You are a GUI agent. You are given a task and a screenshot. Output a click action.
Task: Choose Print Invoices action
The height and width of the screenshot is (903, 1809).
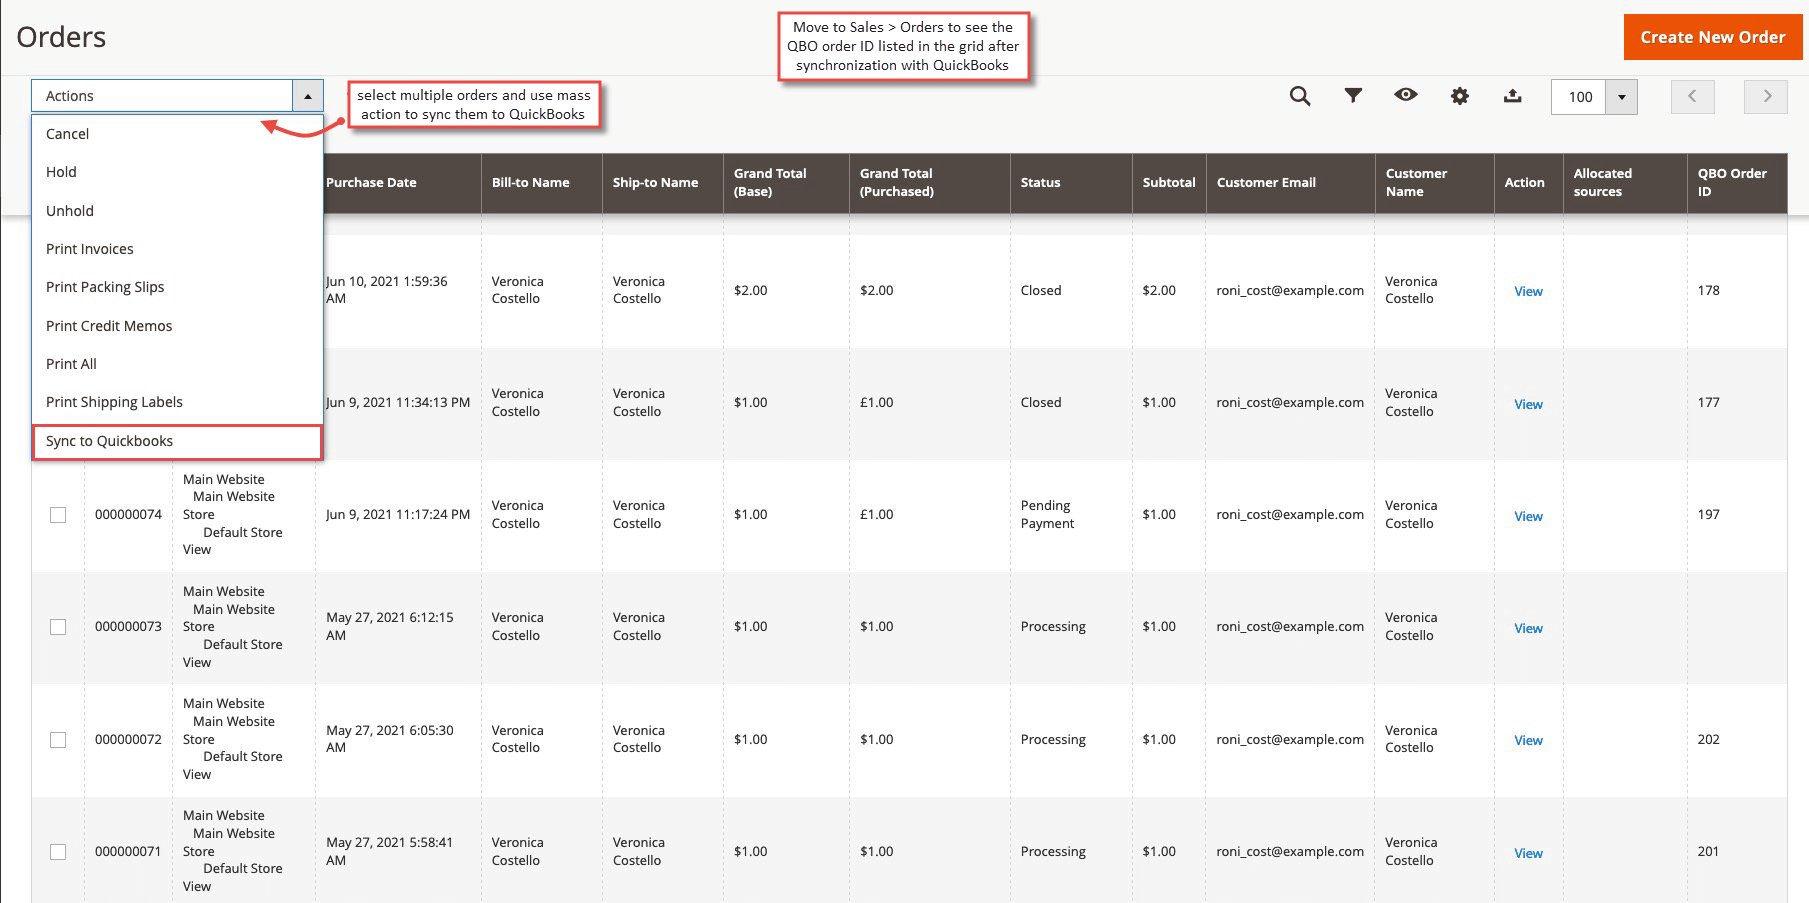tap(178, 249)
